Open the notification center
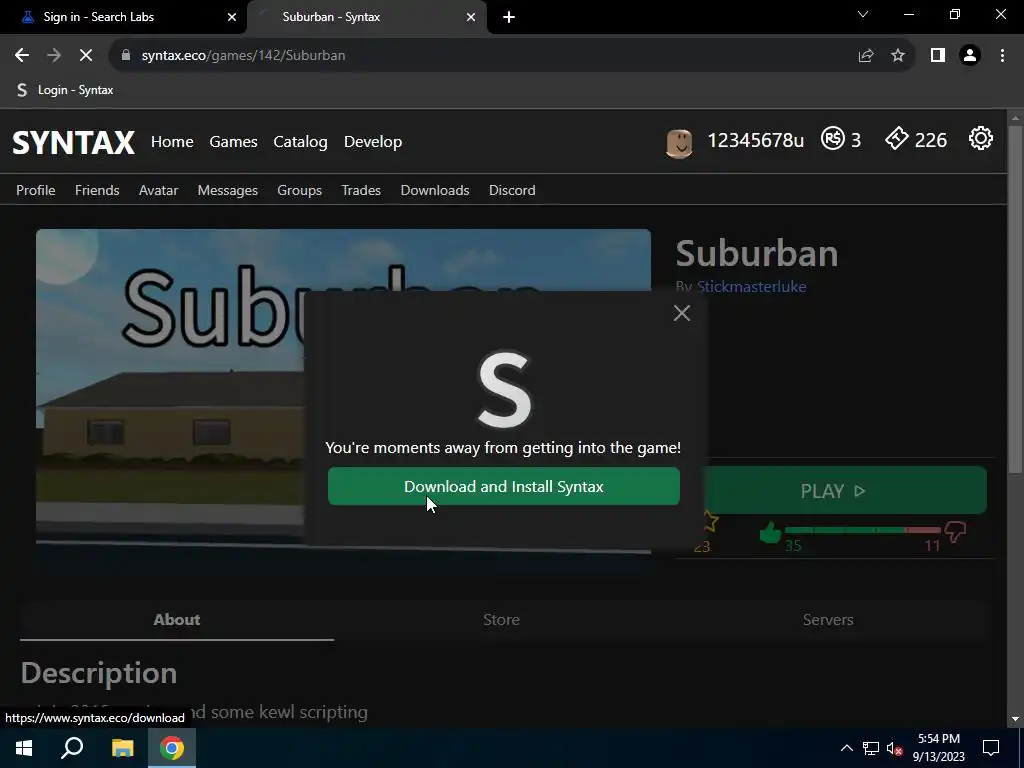This screenshot has height=768, width=1024. pos(991,748)
